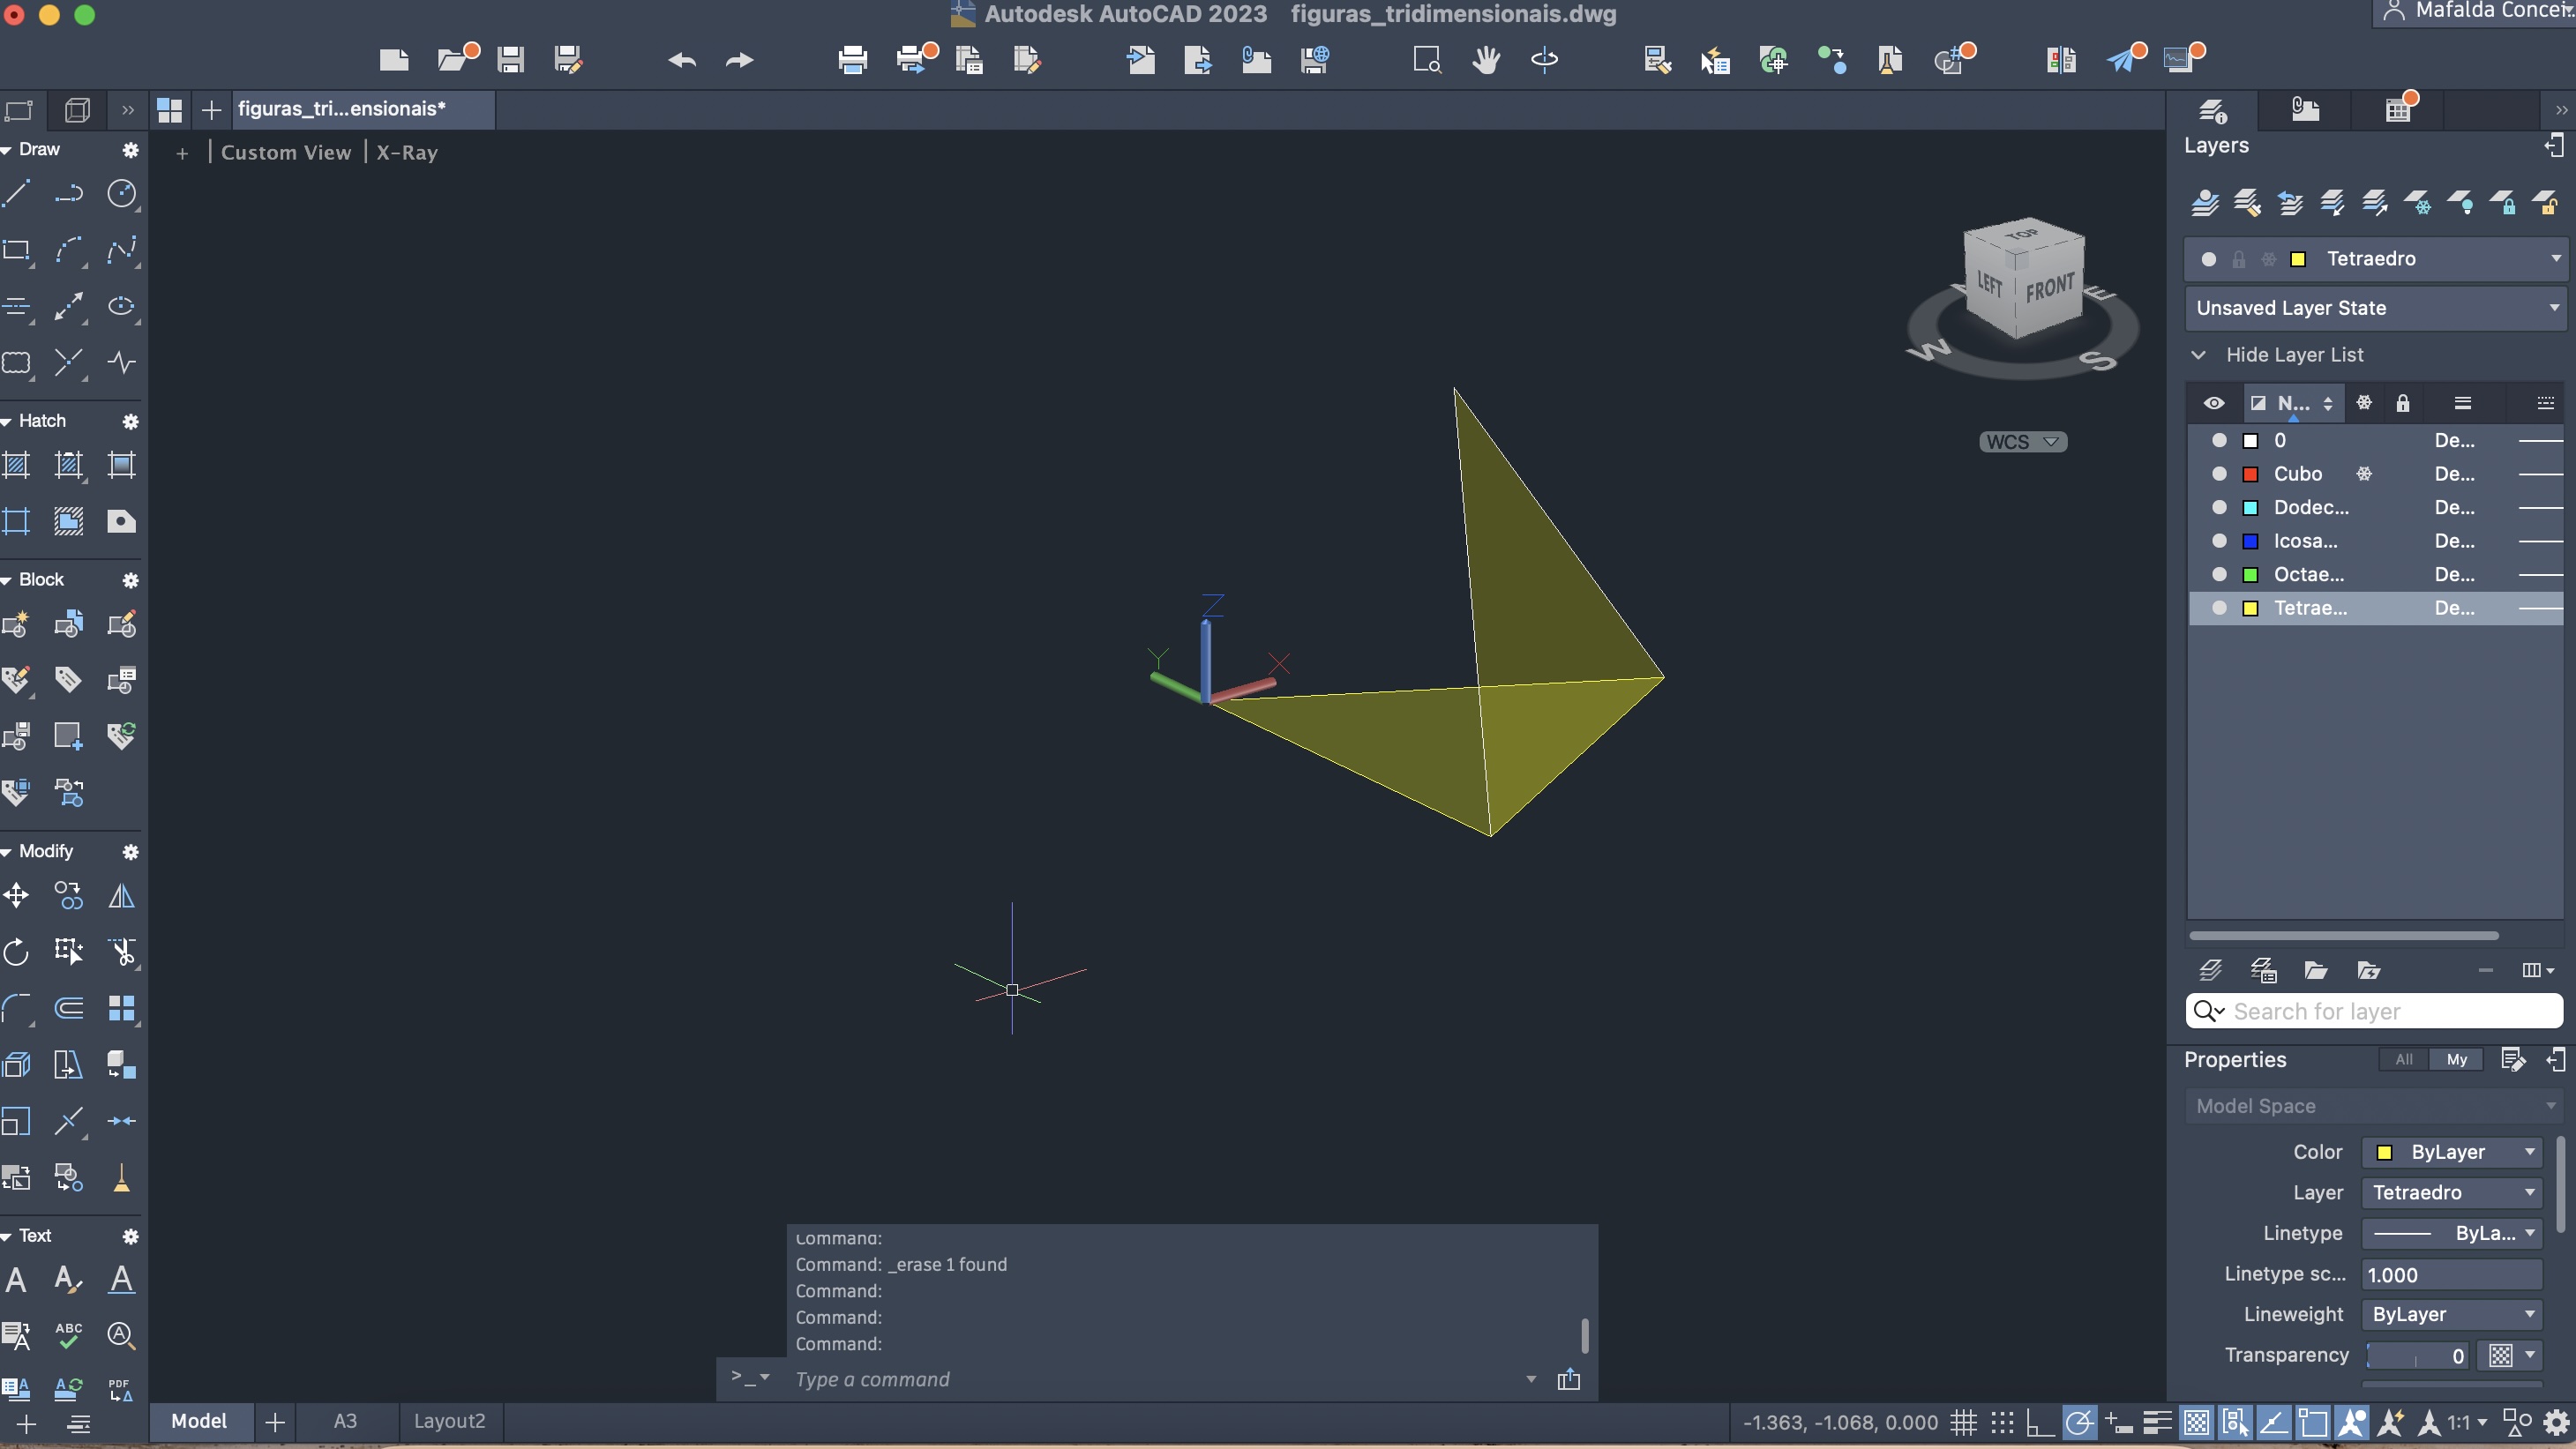This screenshot has width=2576, height=1449.
Task: Switch to the A3 layout tab
Action: (x=345, y=1421)
